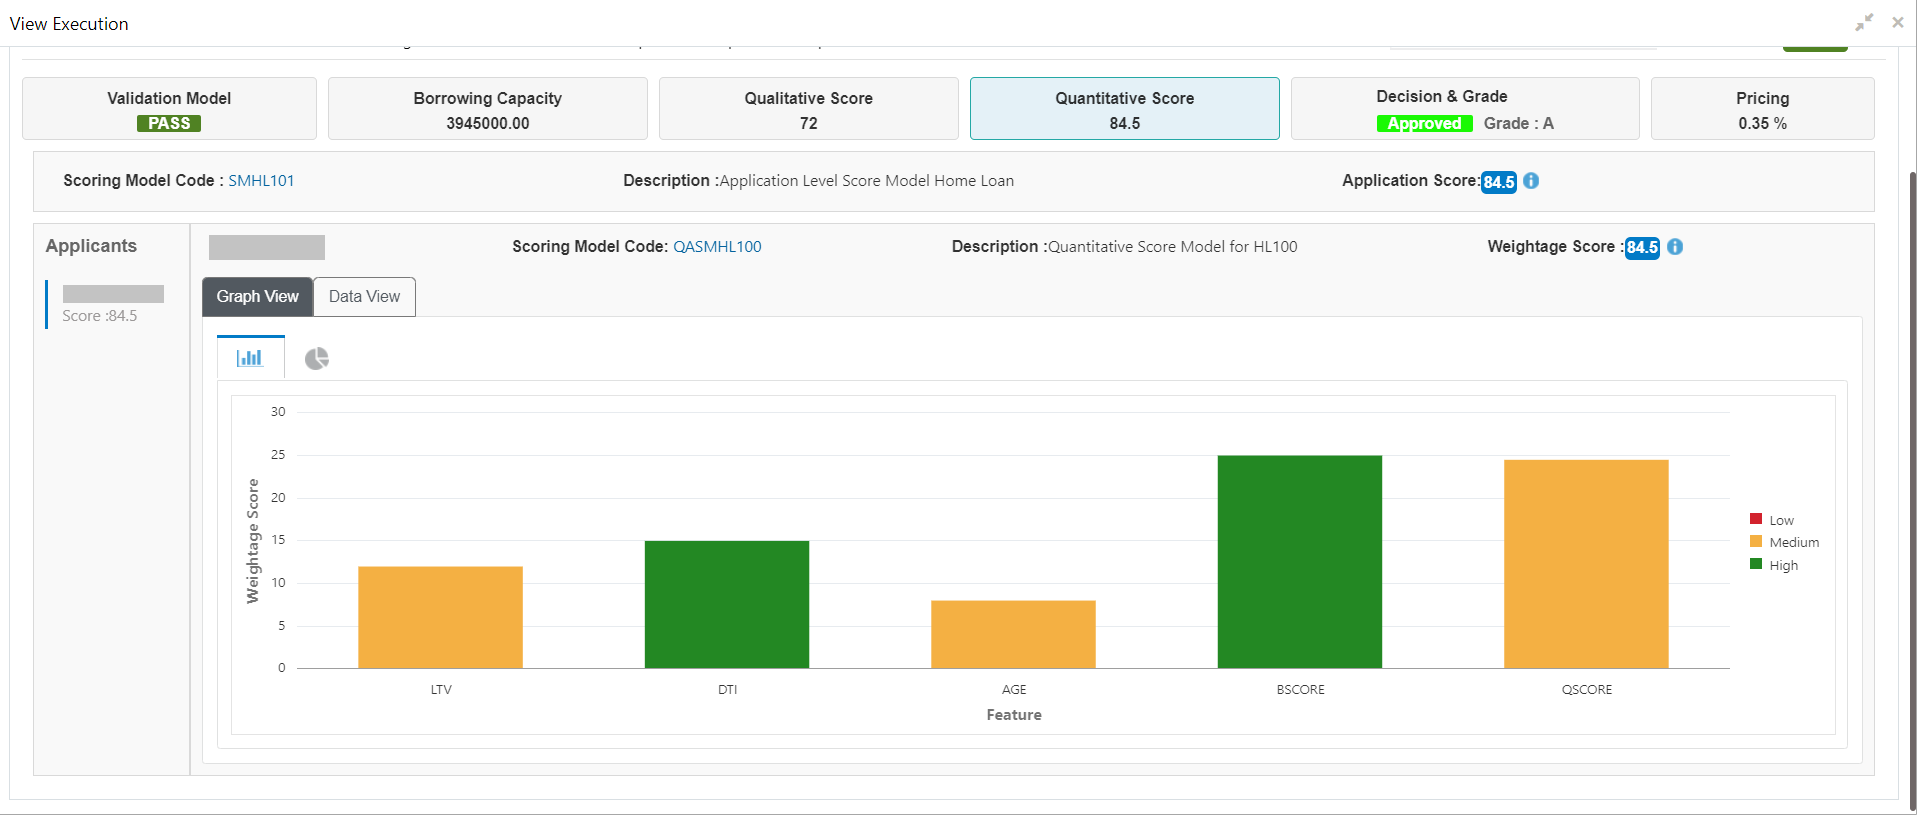This screenshot has width=1917, height=815.
Task: Collapse the View Execution dialog
Action: [x=1864, y=22]
